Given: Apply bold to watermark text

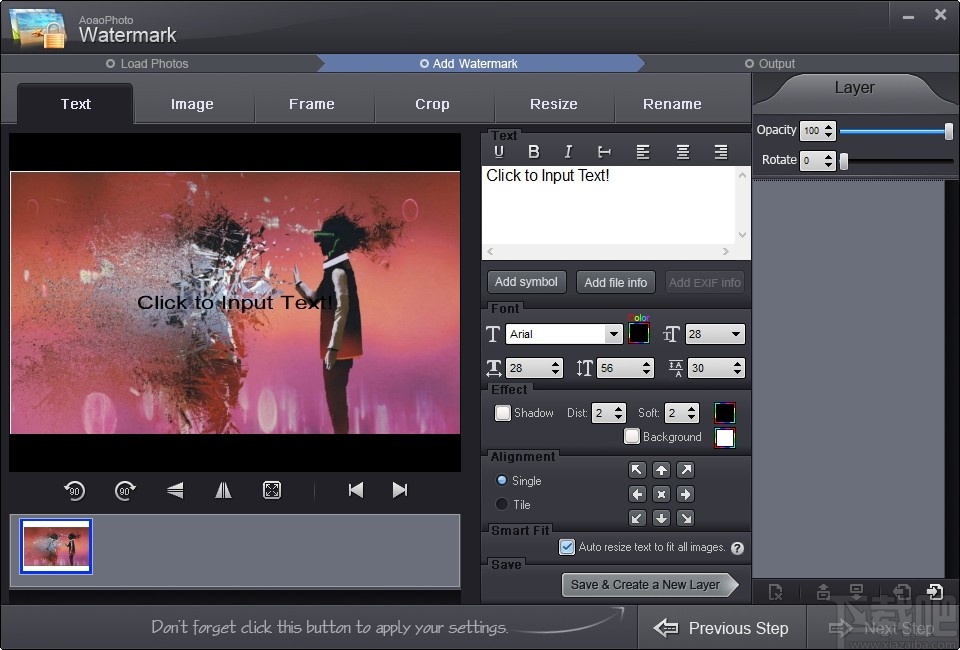Looking at the screenshot, I should [x=534, y=152].
